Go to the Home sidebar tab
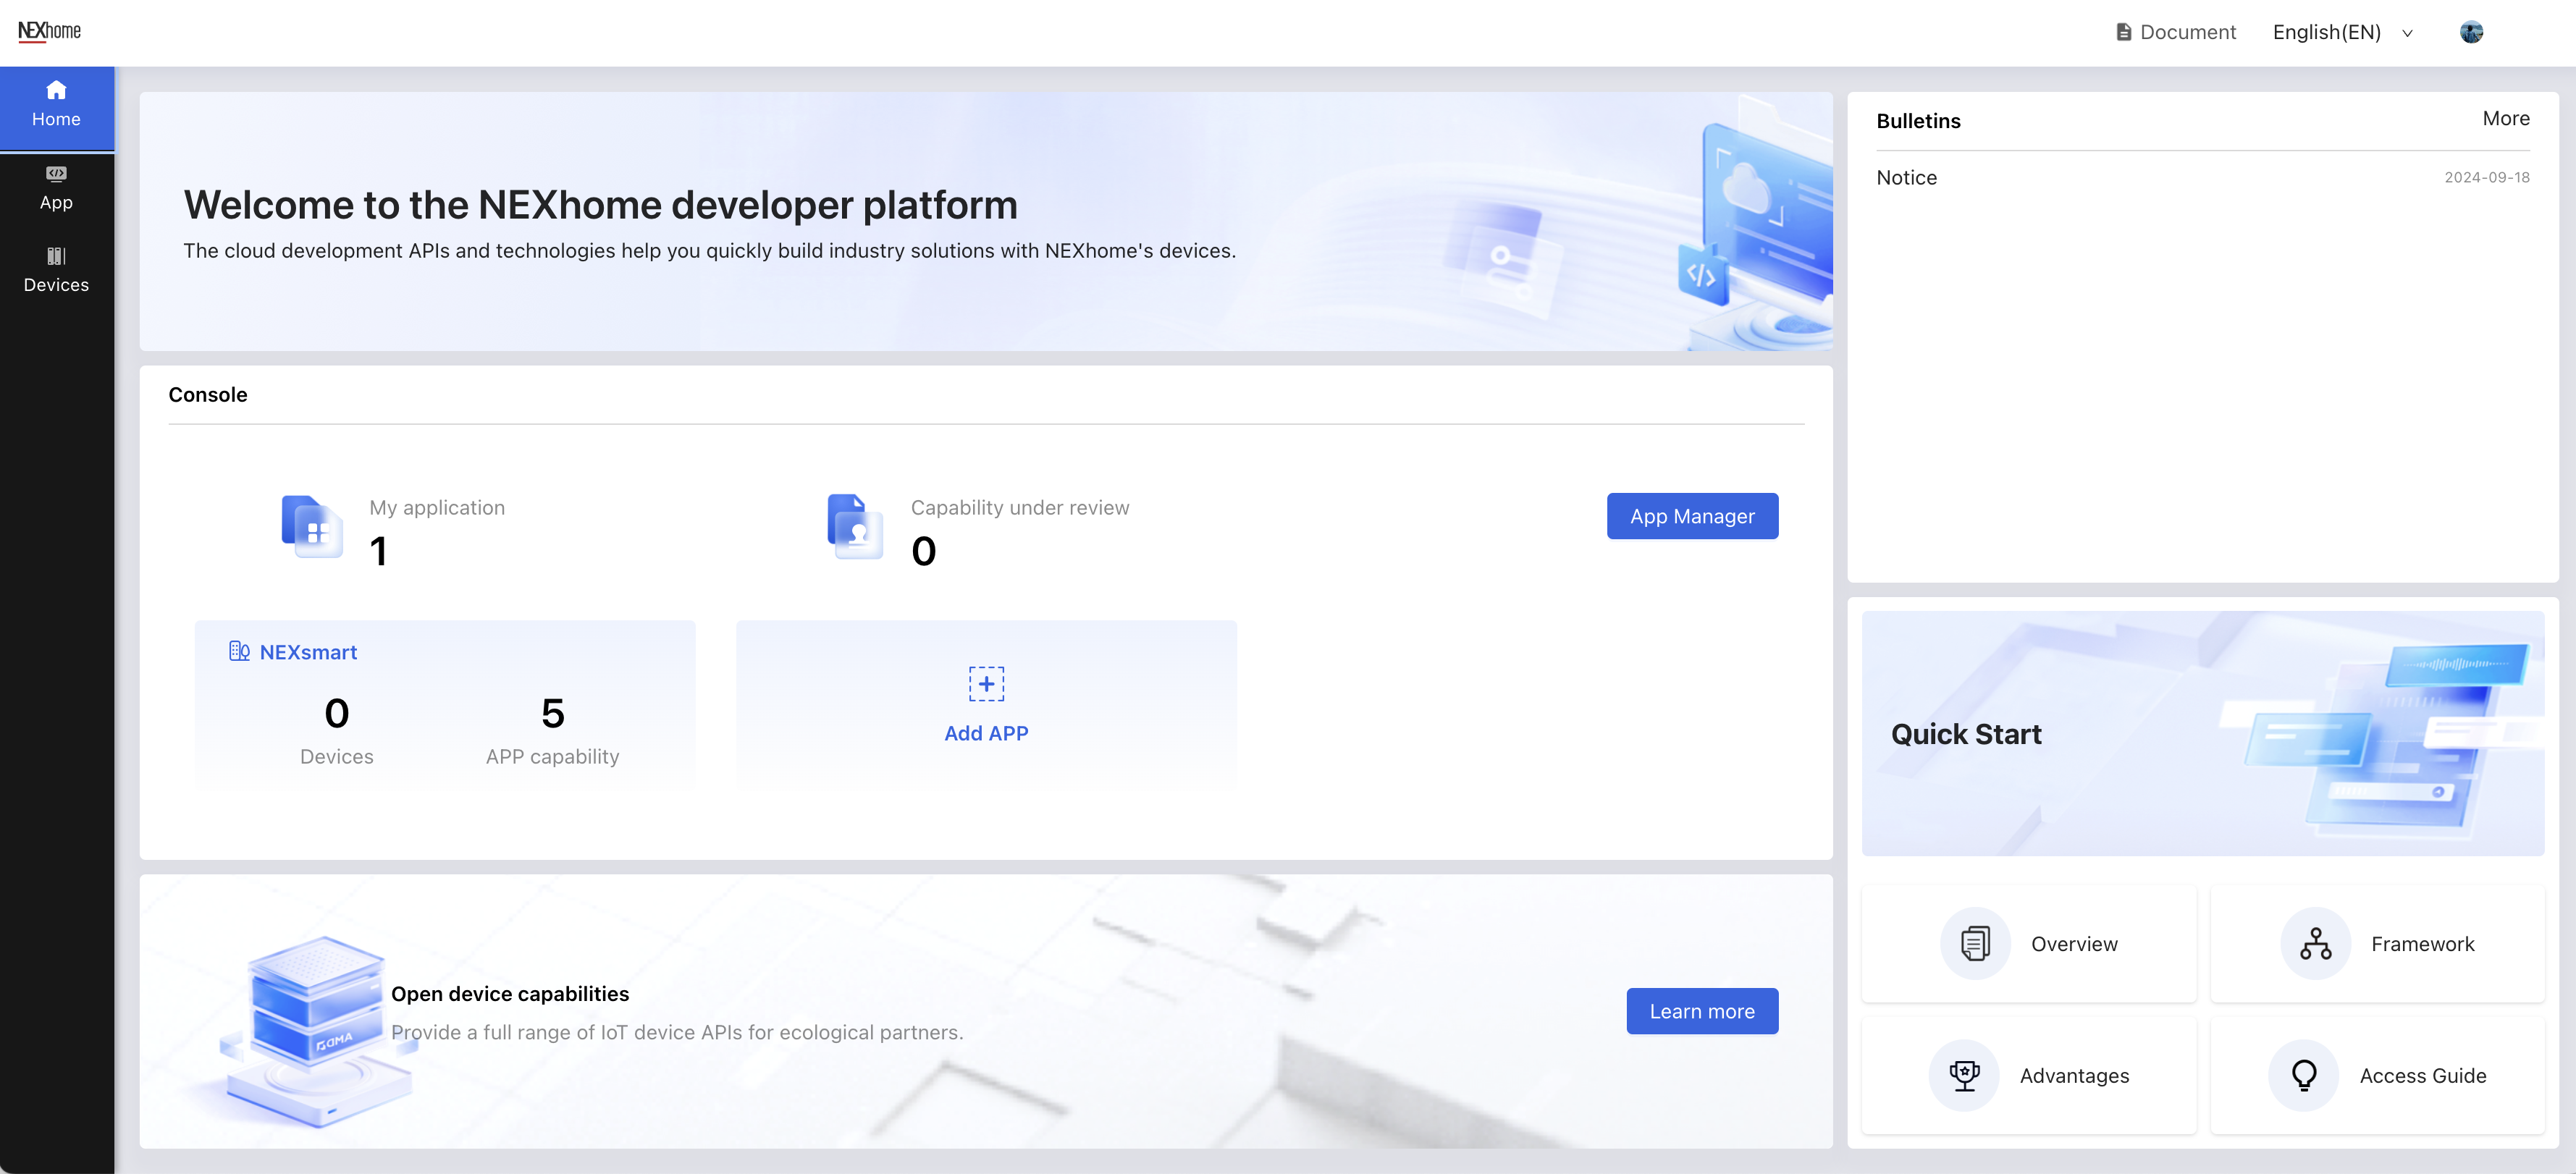 [56, 104]
